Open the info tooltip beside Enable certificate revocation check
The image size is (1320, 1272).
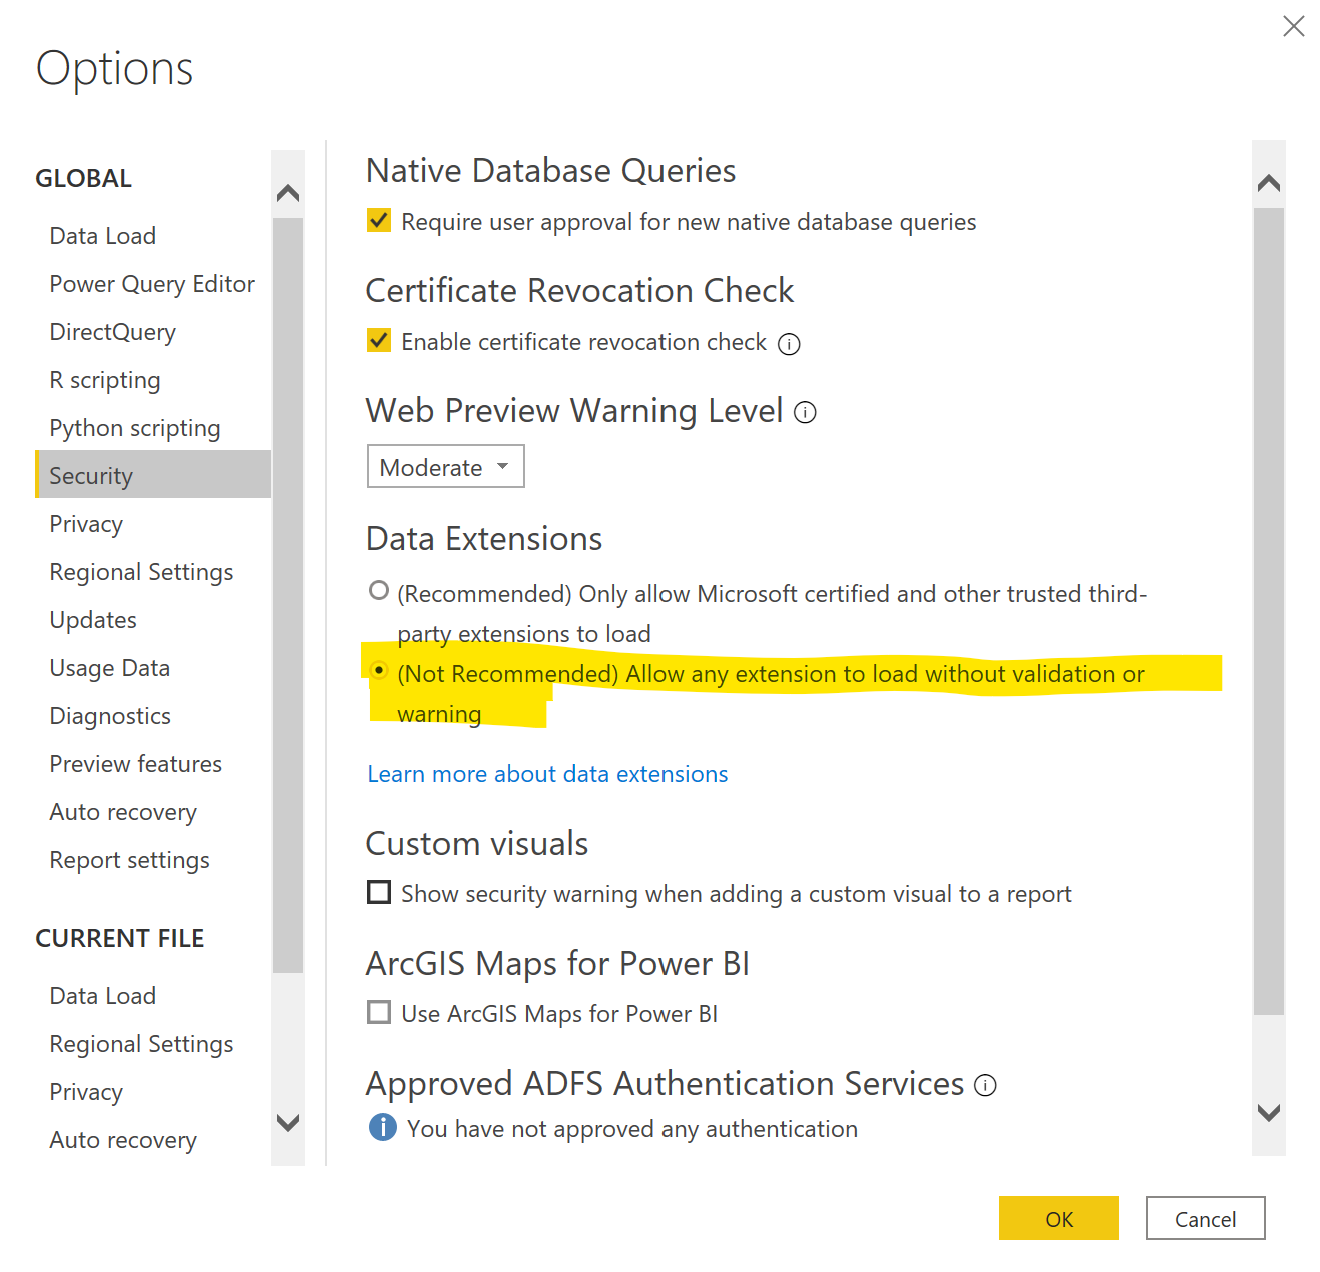pos(789,343)
